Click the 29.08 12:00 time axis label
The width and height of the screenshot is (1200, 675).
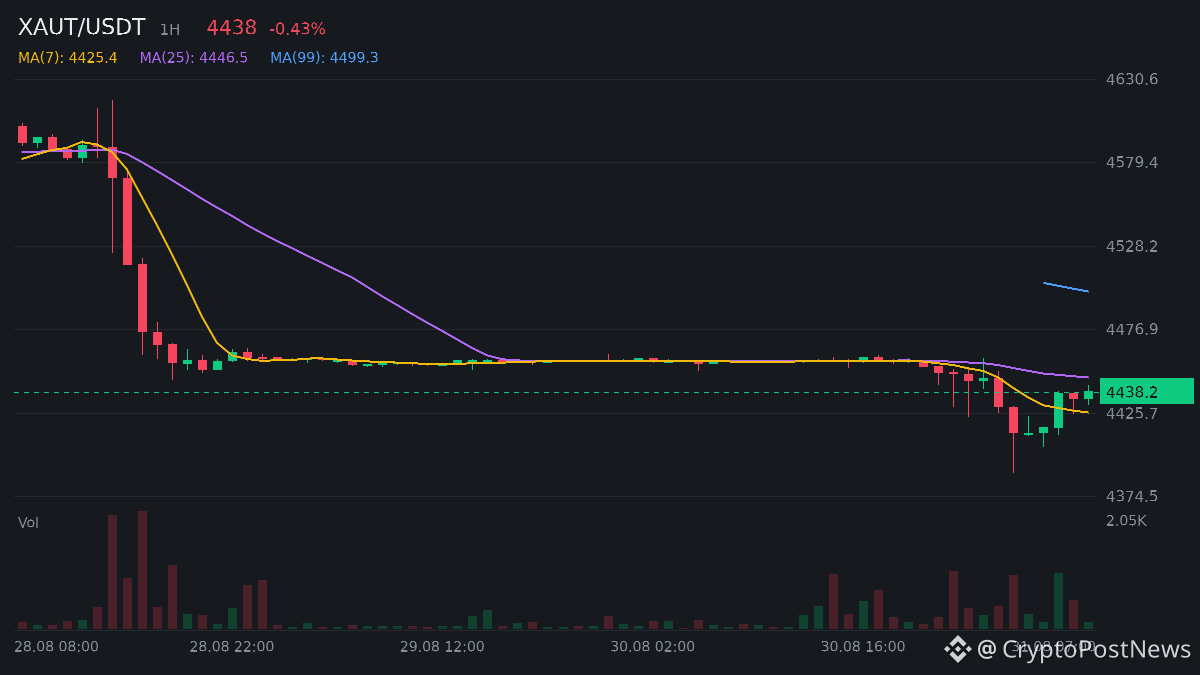pyautogui.click(x=442, y=647)
